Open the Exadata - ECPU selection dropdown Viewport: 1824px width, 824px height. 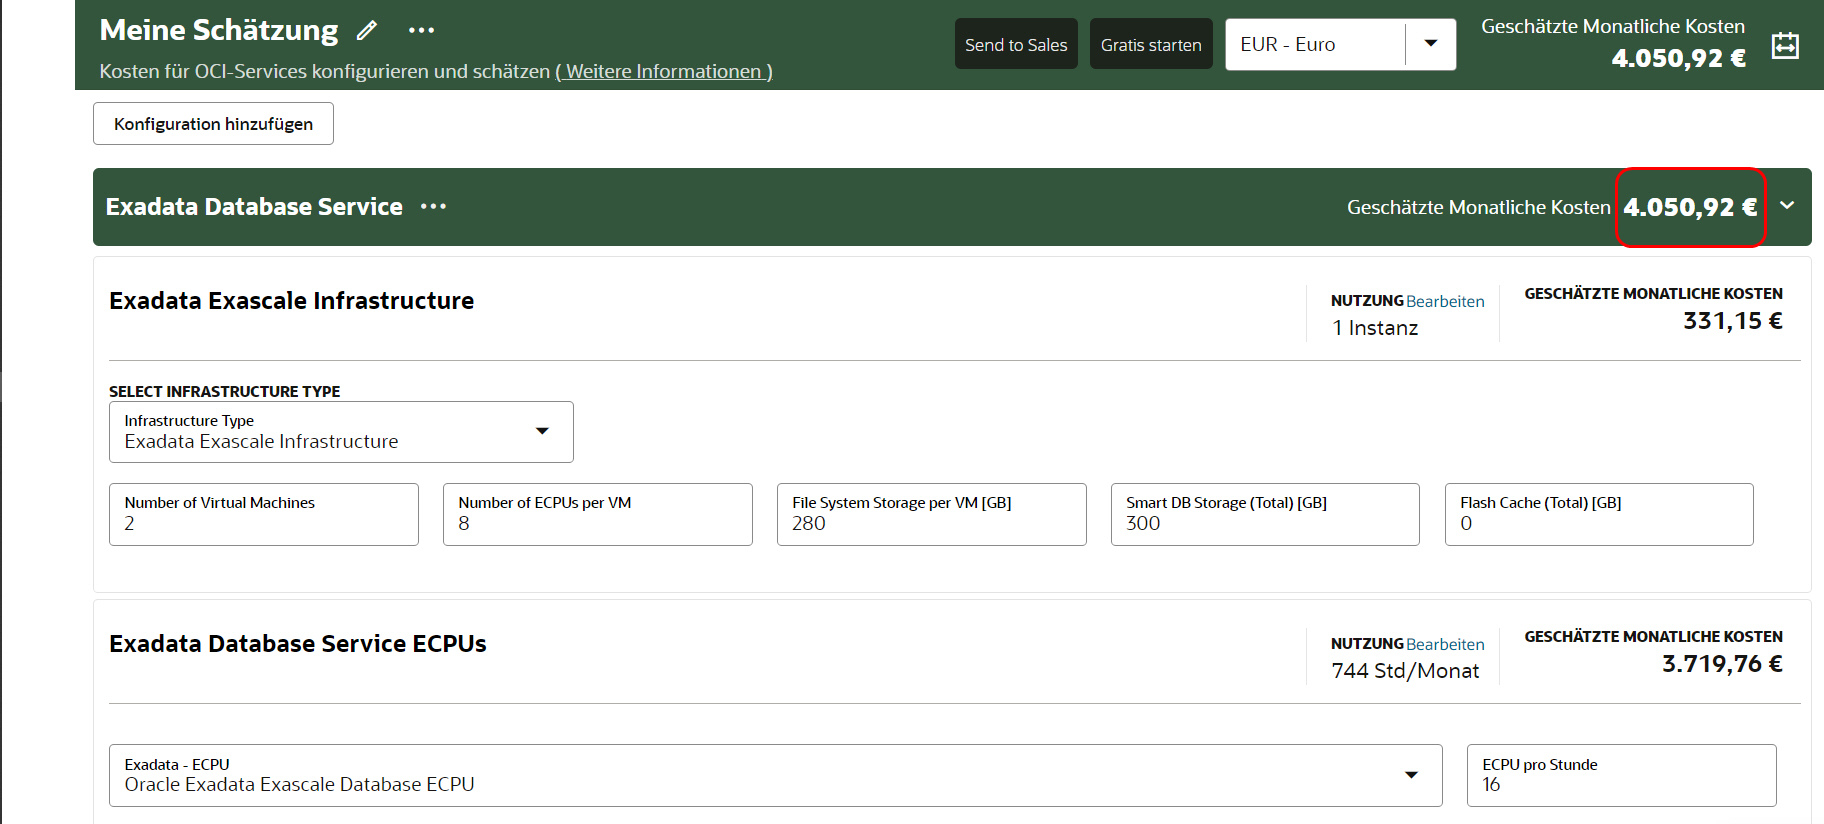click(1410, 775)
